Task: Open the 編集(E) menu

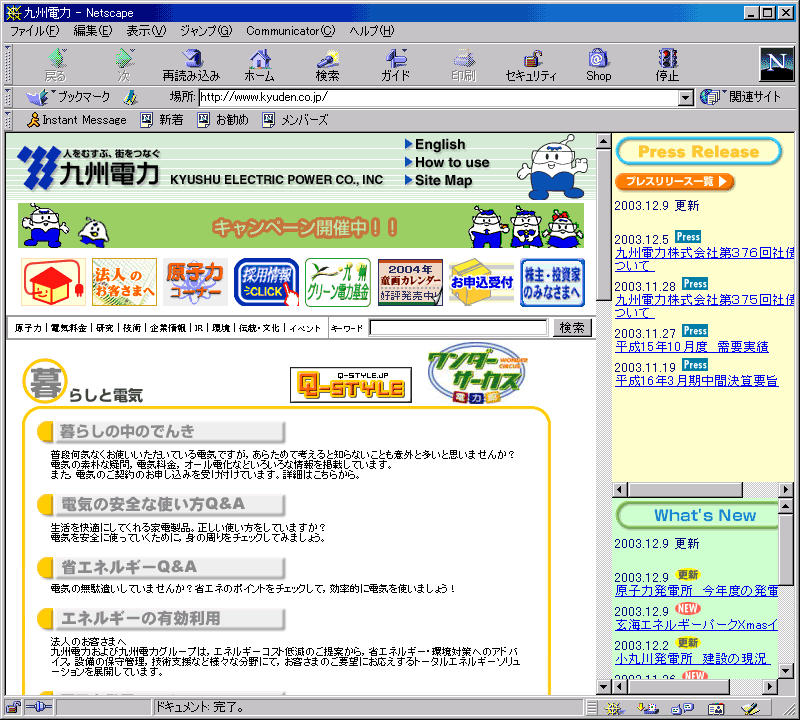Action: 92,31
